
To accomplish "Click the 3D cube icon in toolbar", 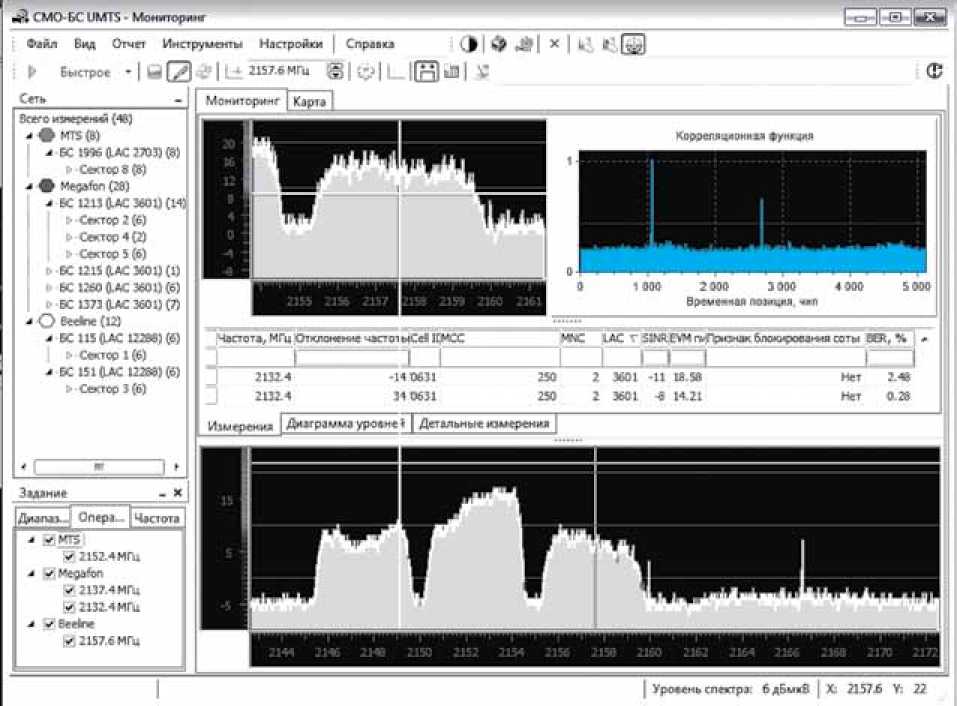I will tap(497, 44).
